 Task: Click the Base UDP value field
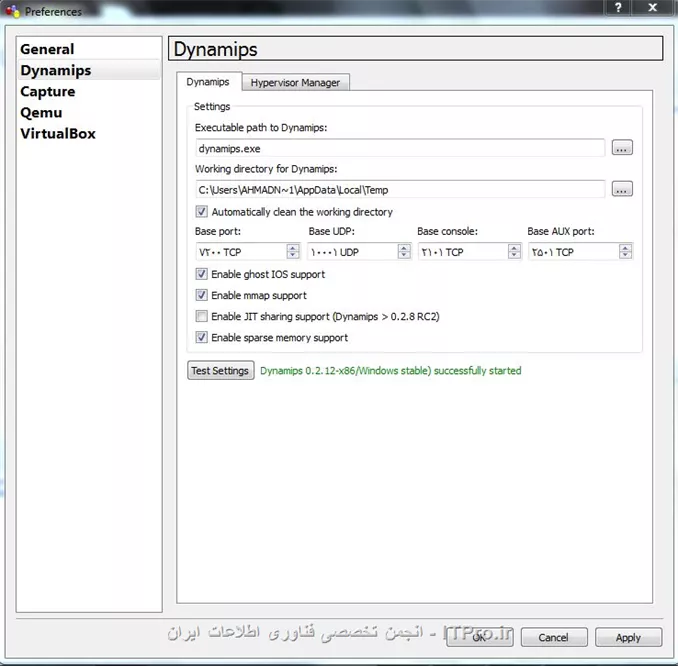(x=352, y=252)
